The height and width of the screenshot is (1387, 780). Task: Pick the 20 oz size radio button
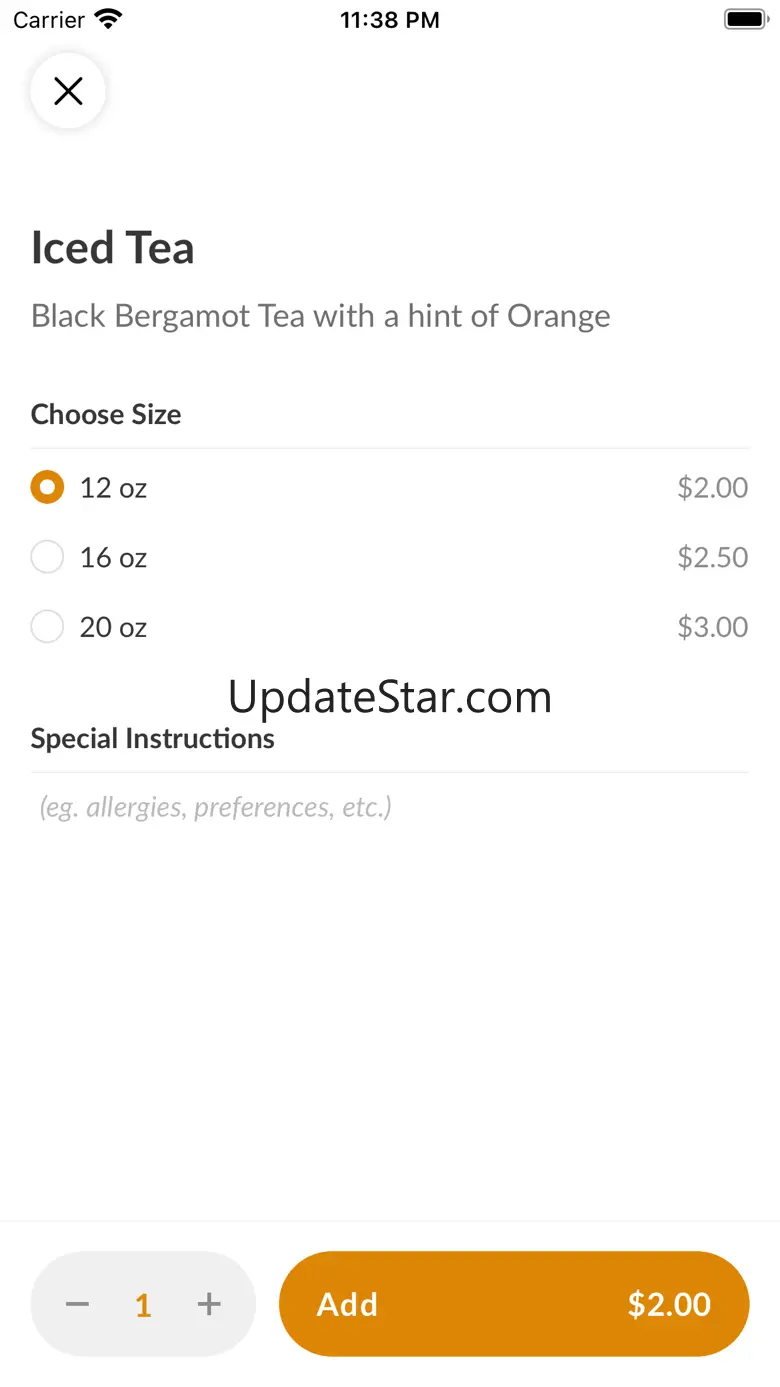pos(47,627)
